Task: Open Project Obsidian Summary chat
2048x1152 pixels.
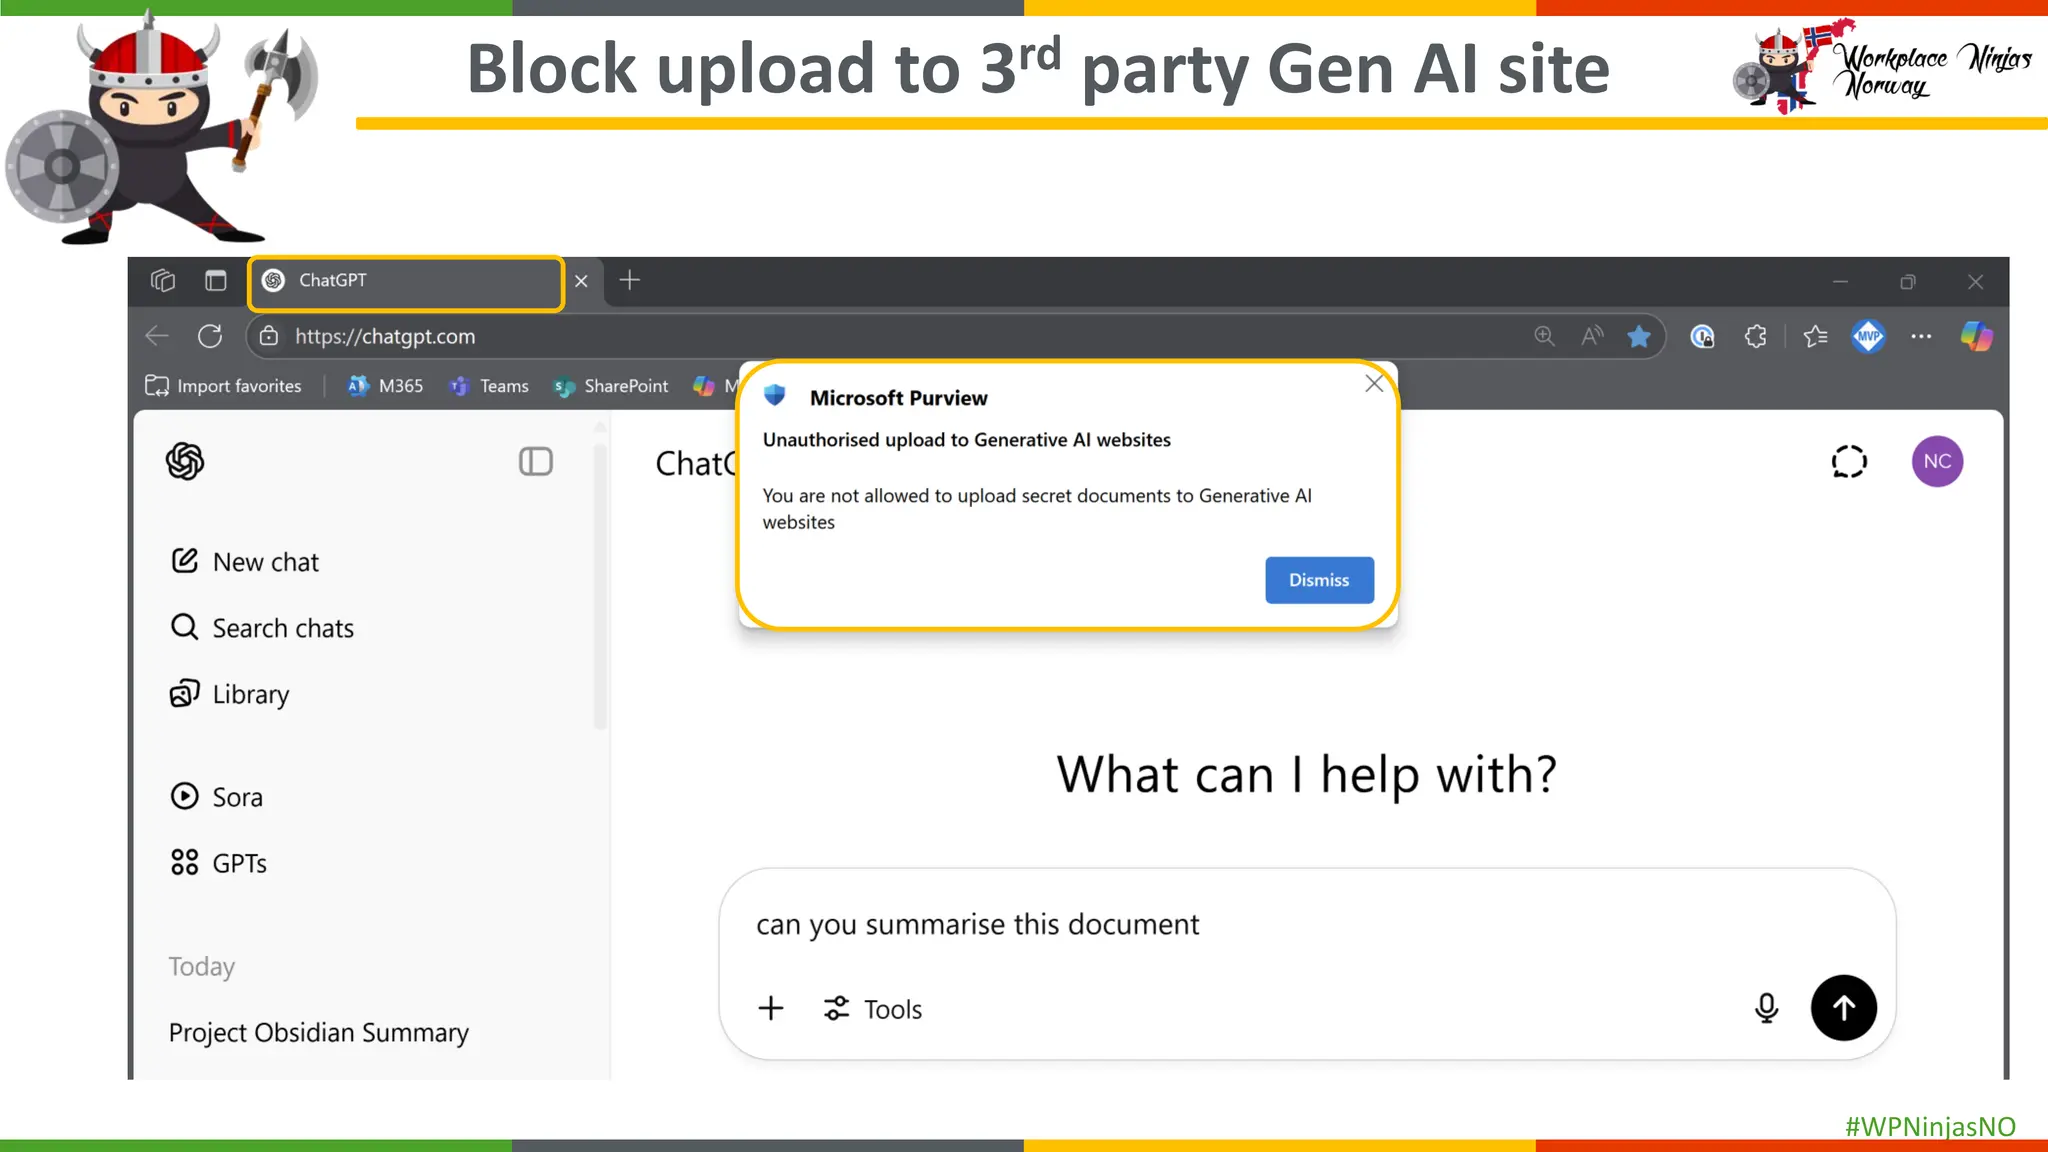Action: pos(319,1032)
